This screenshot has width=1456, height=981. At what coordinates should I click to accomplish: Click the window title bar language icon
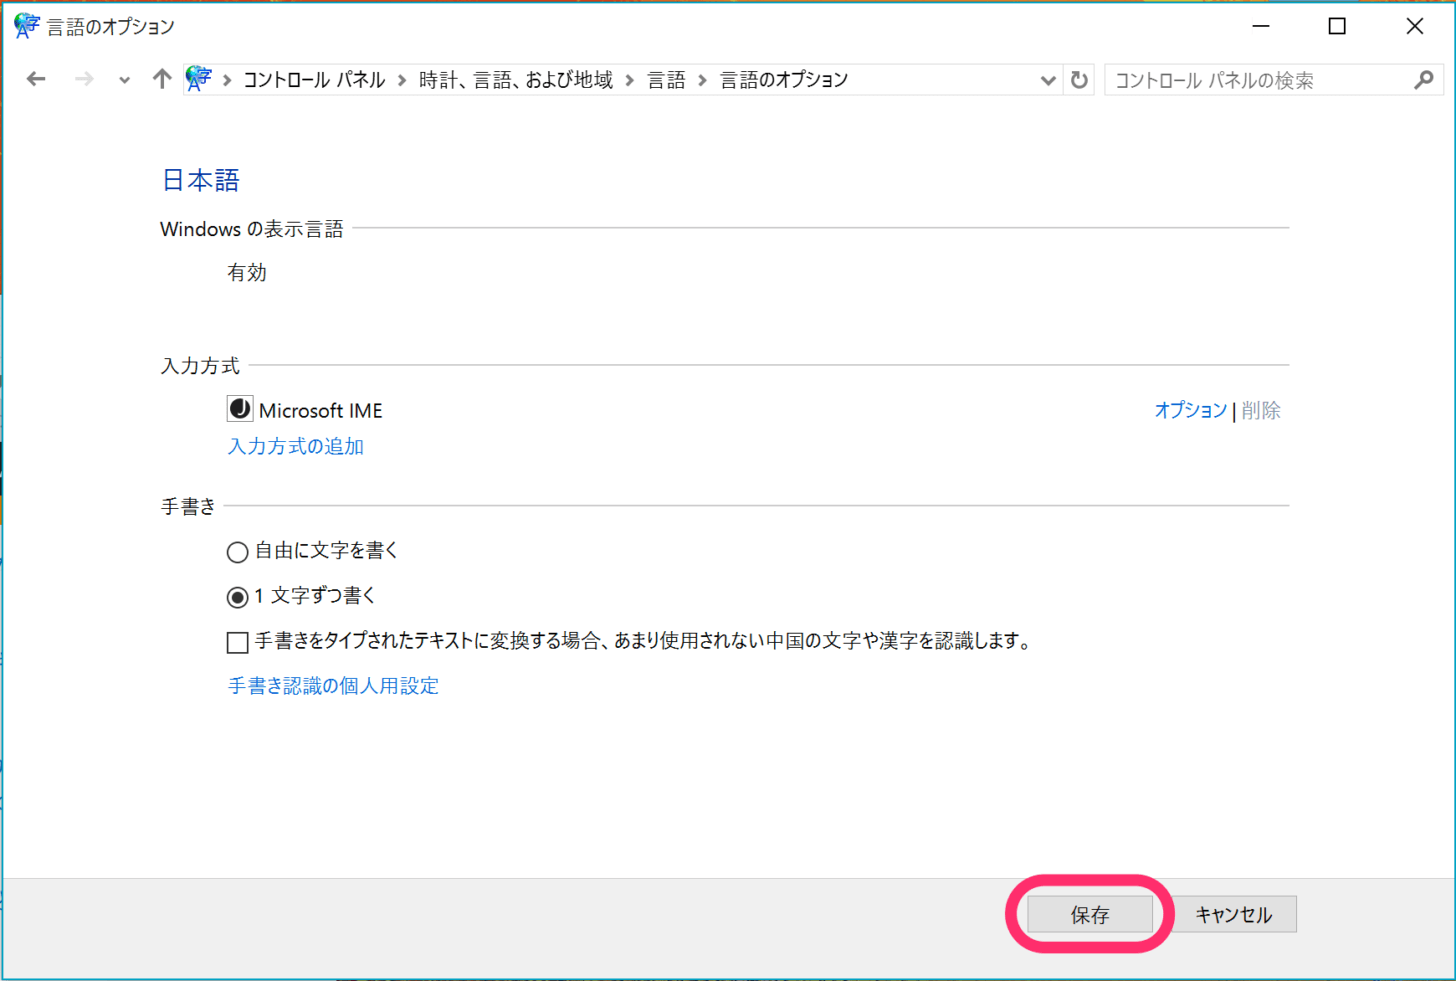pyautogui.click(x=26, y=26)
